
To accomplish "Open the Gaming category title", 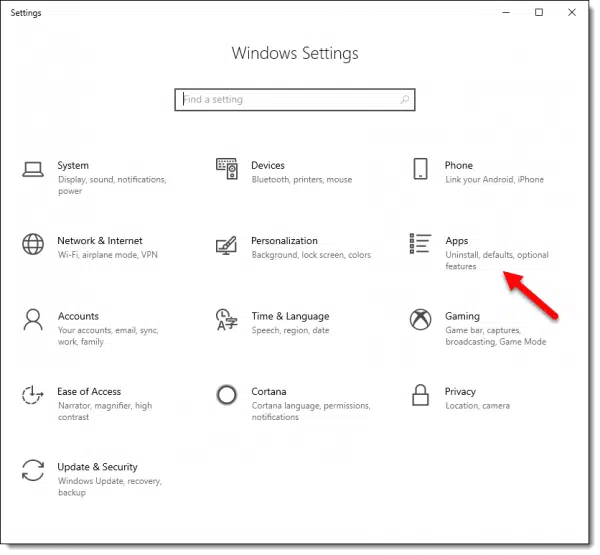I will pyautogui.click(x=462, y=316).
